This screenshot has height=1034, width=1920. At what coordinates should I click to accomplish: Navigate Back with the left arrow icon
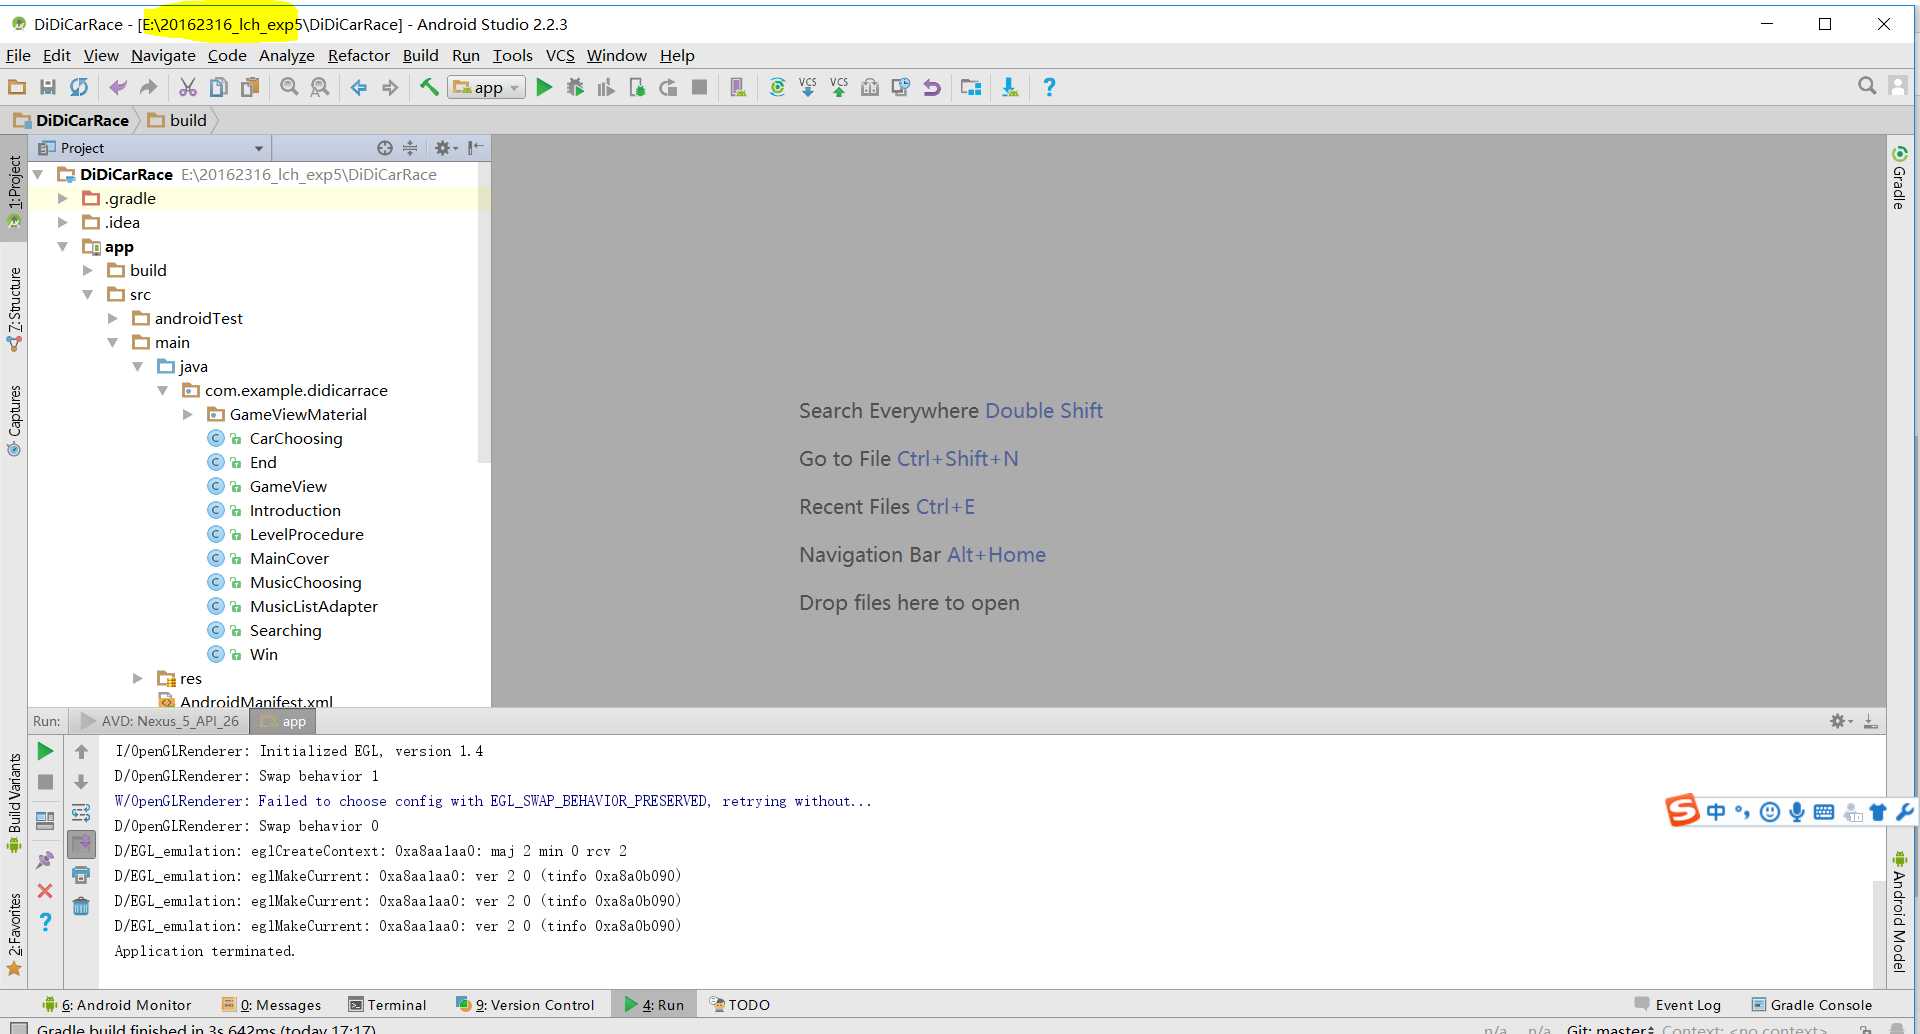point(358,87)
